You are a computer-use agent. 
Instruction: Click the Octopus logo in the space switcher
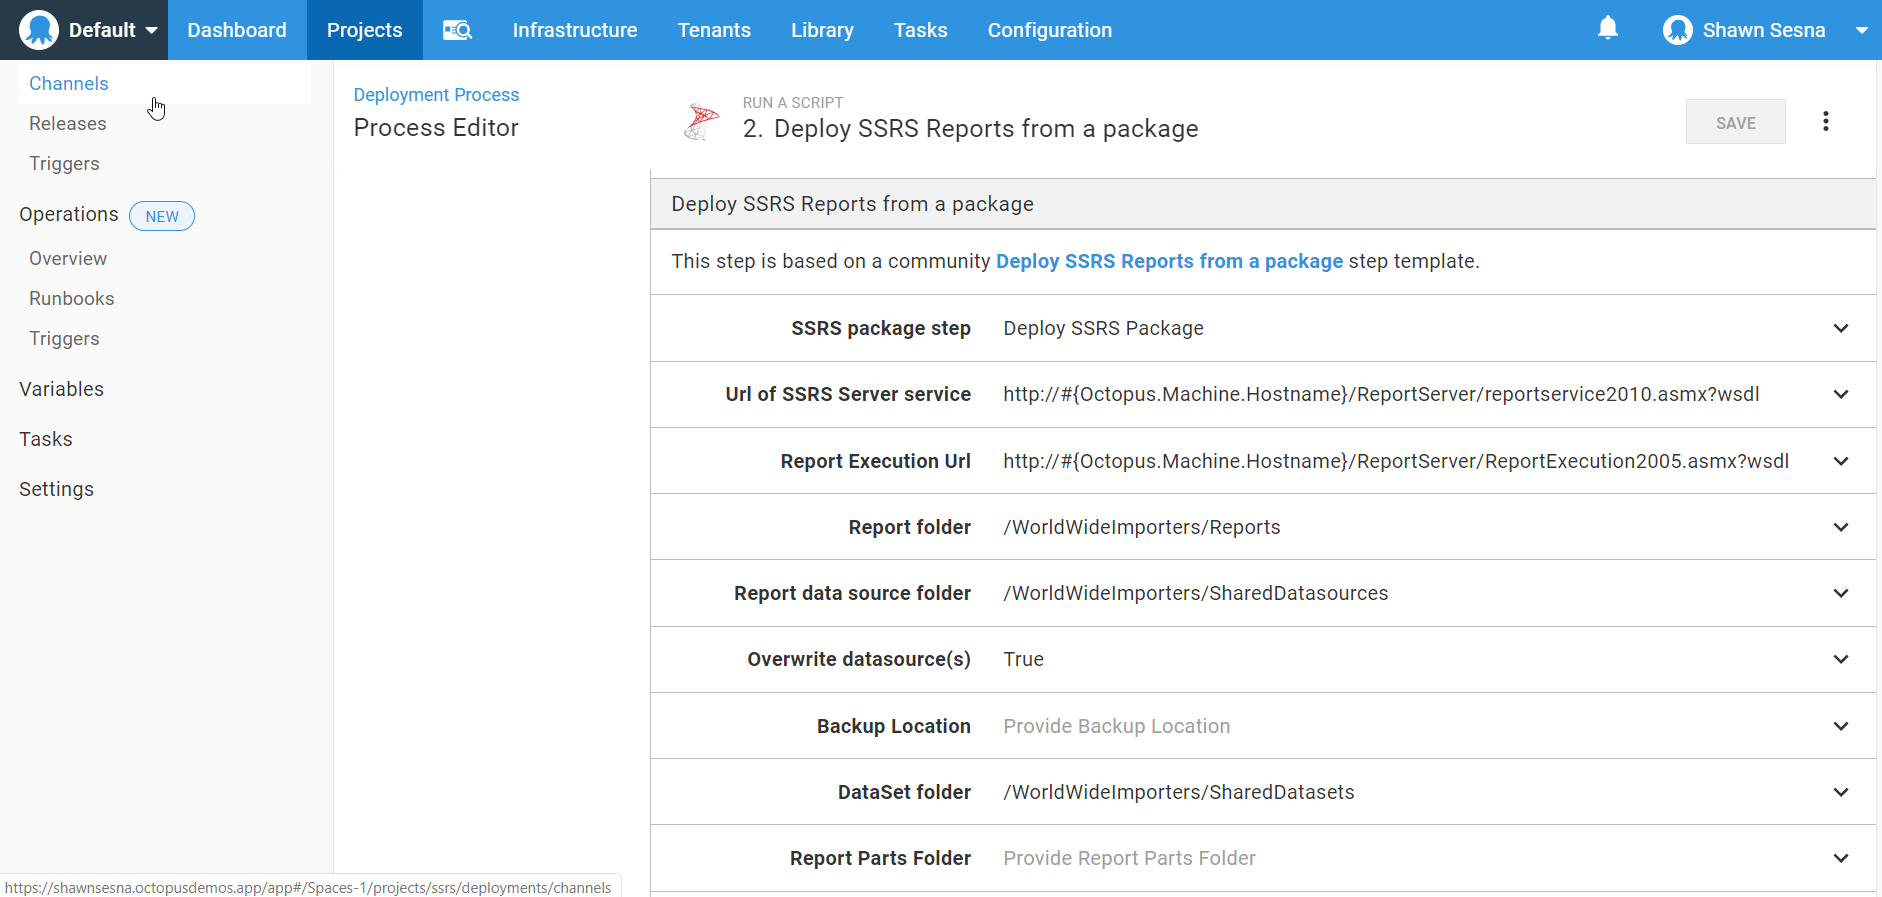pyautogui.click(x=39, y=30)
